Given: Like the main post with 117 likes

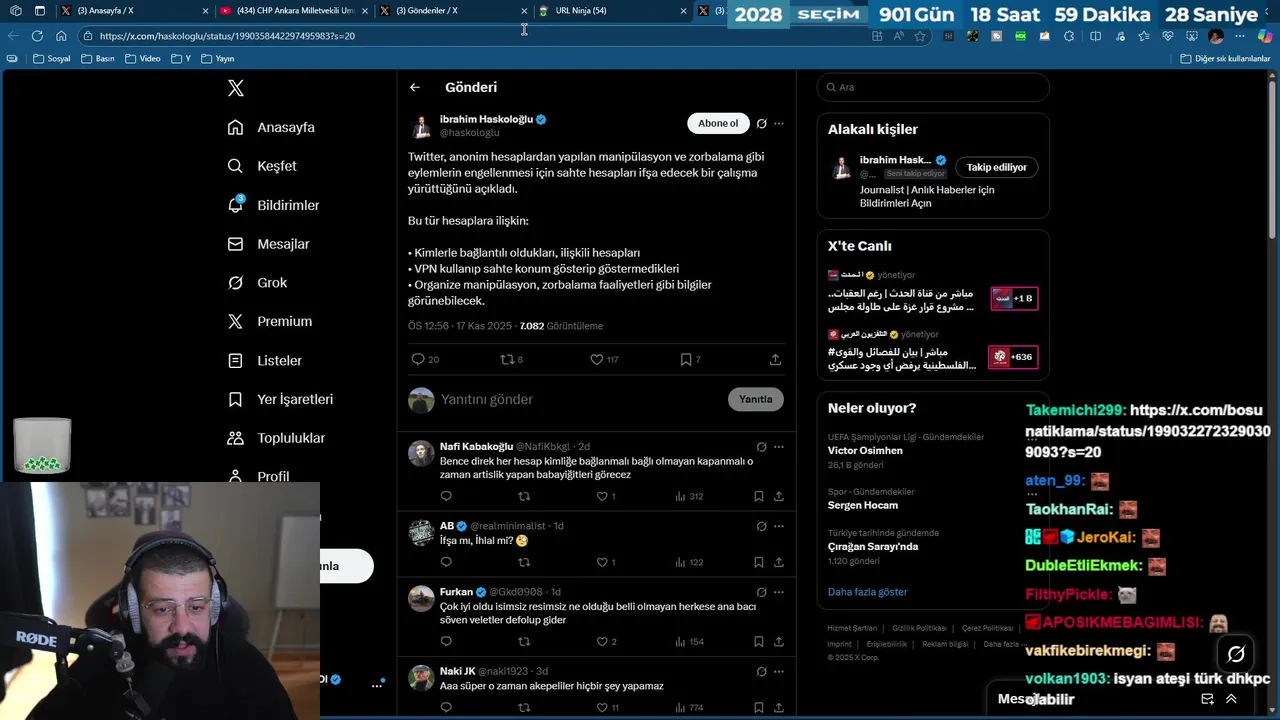Looking at the screenshot, I should tap(596, 359).
